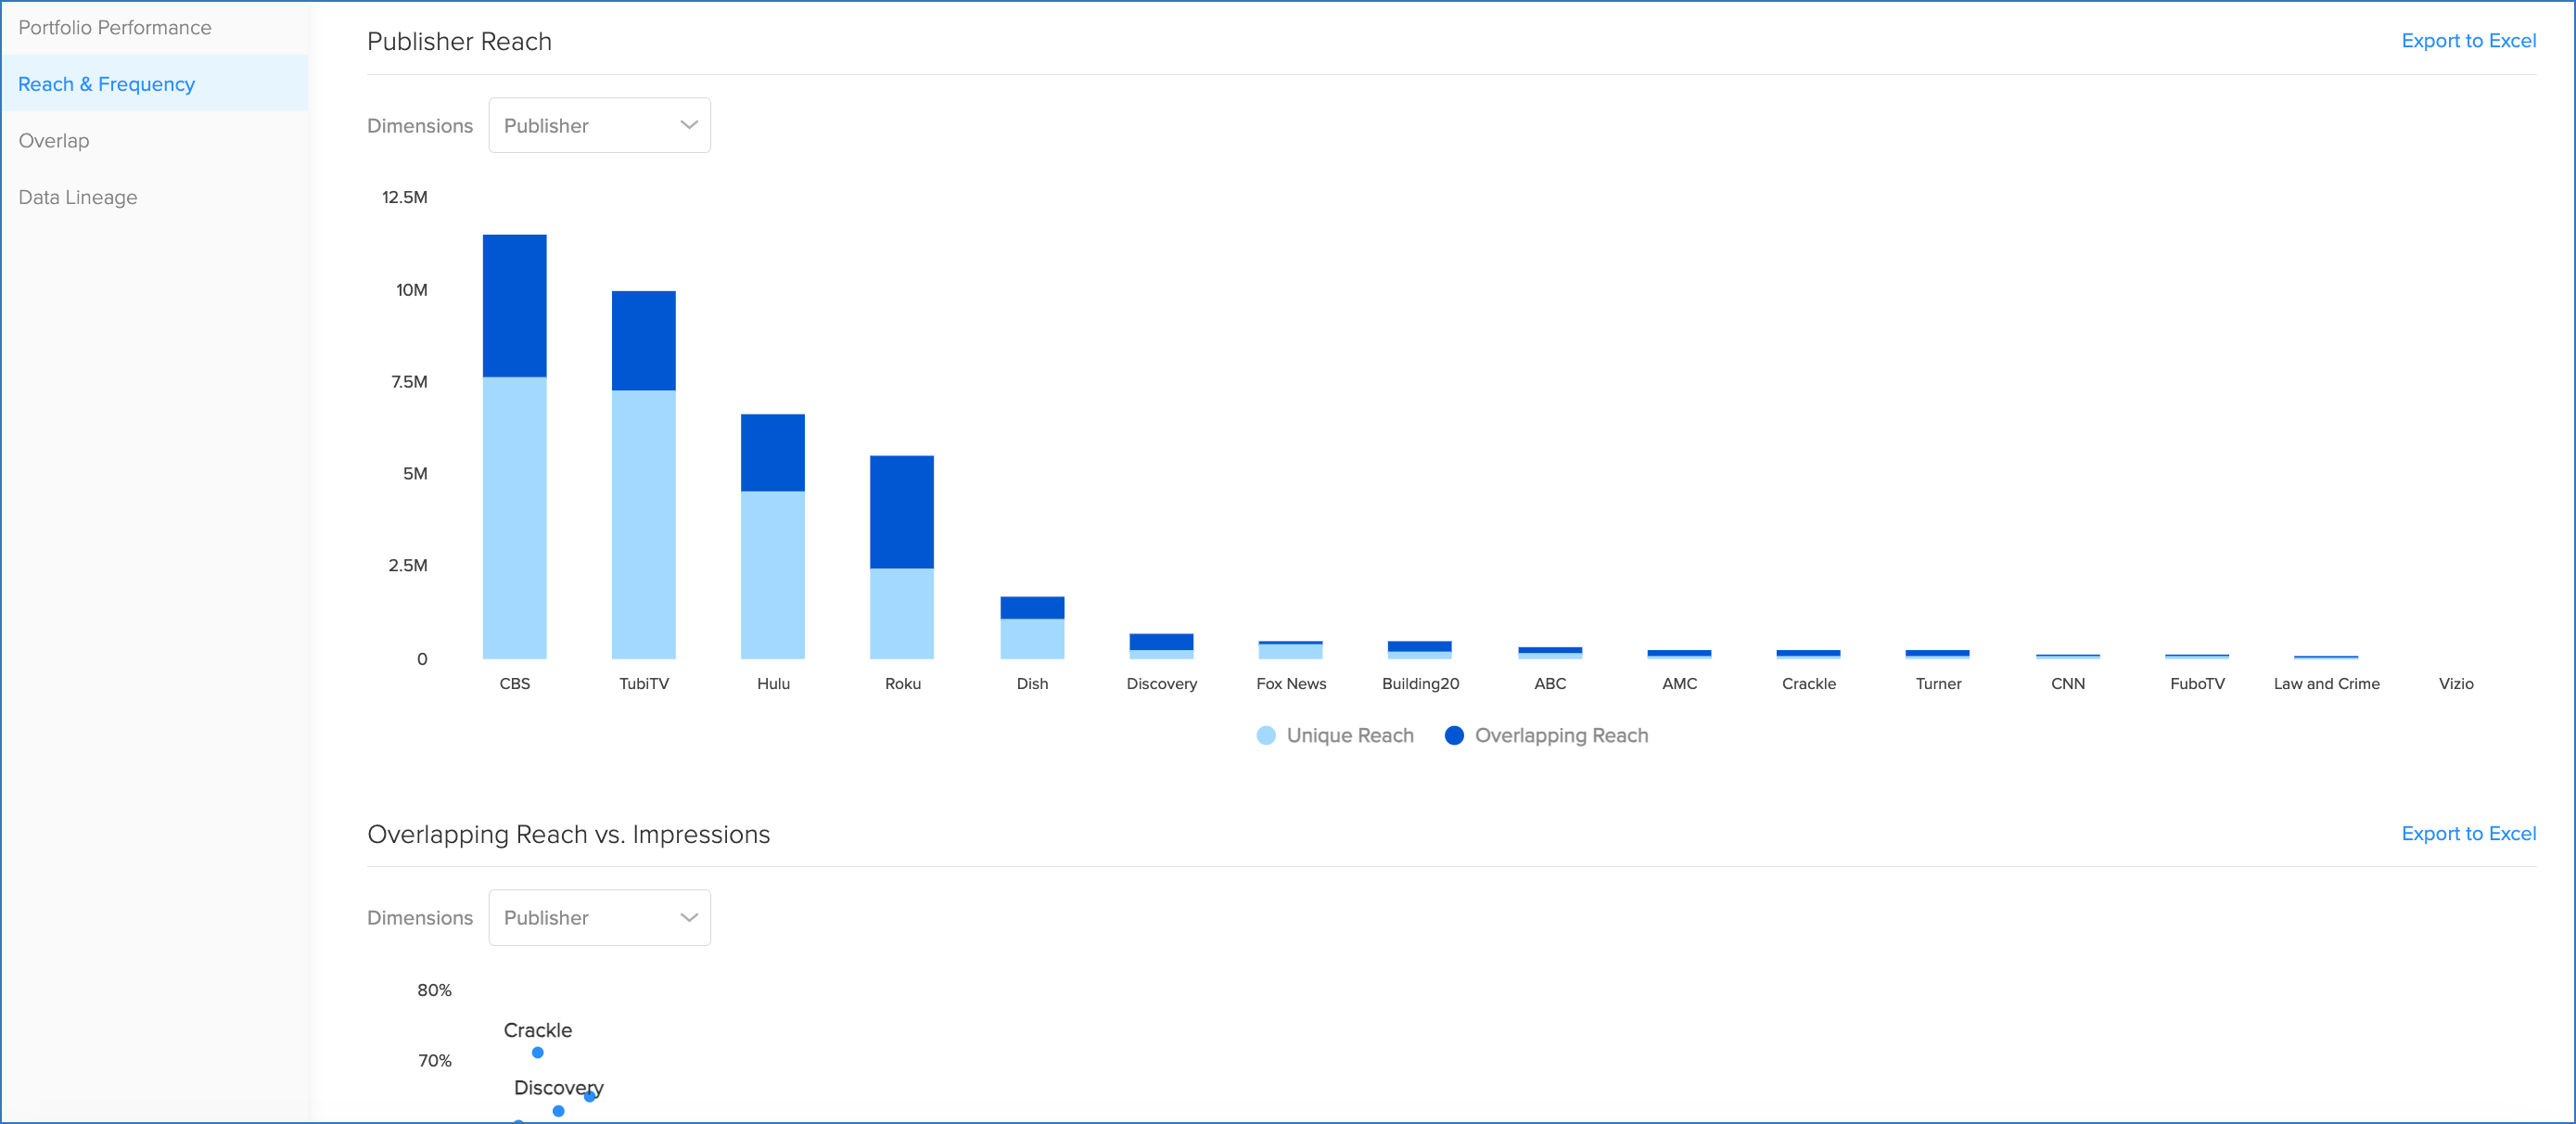Click the Dish bar in the reach chart

click(1032, 630)
